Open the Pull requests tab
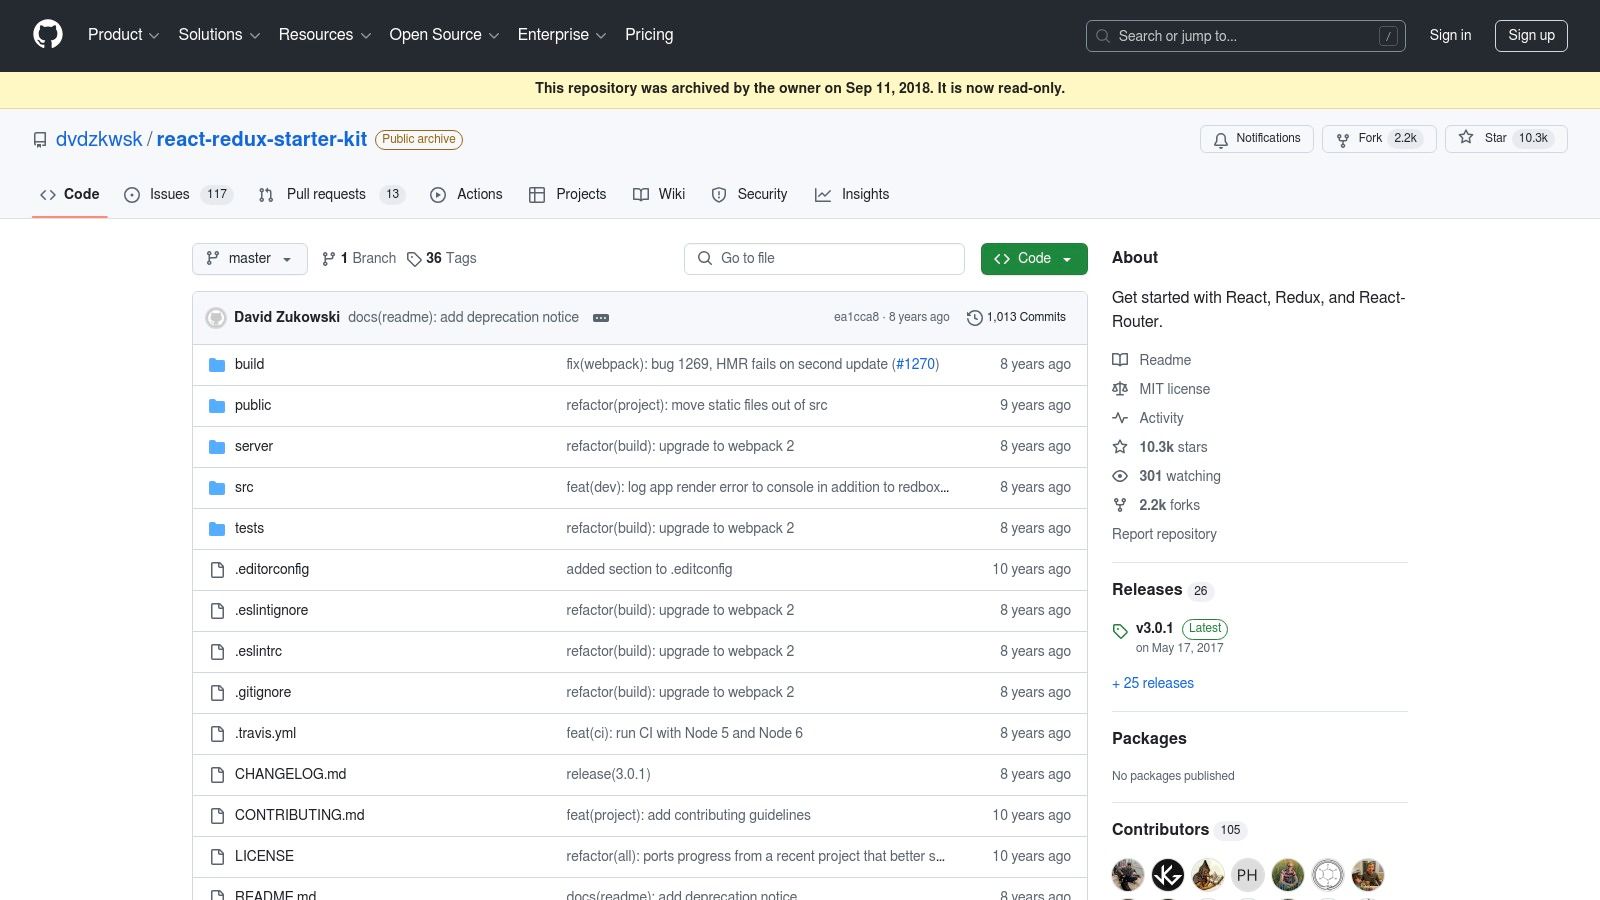Screen dimensions: 1600x900 [x=331, y=194]
